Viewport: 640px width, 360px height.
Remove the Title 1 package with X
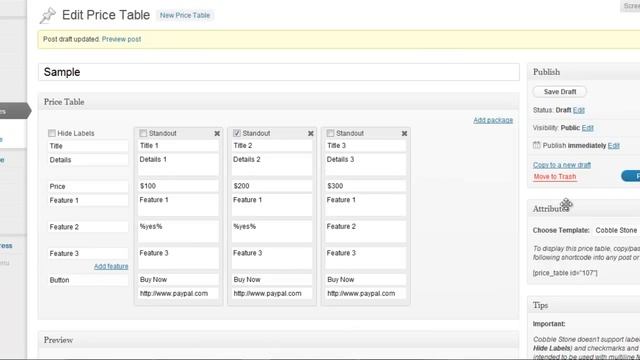[217, 133]
